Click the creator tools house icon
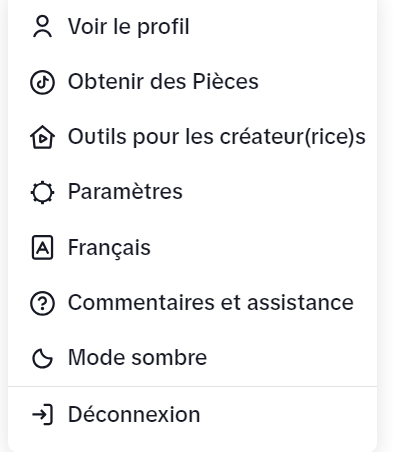Viewport: 403px width, 452px height. tap(42, 137)
